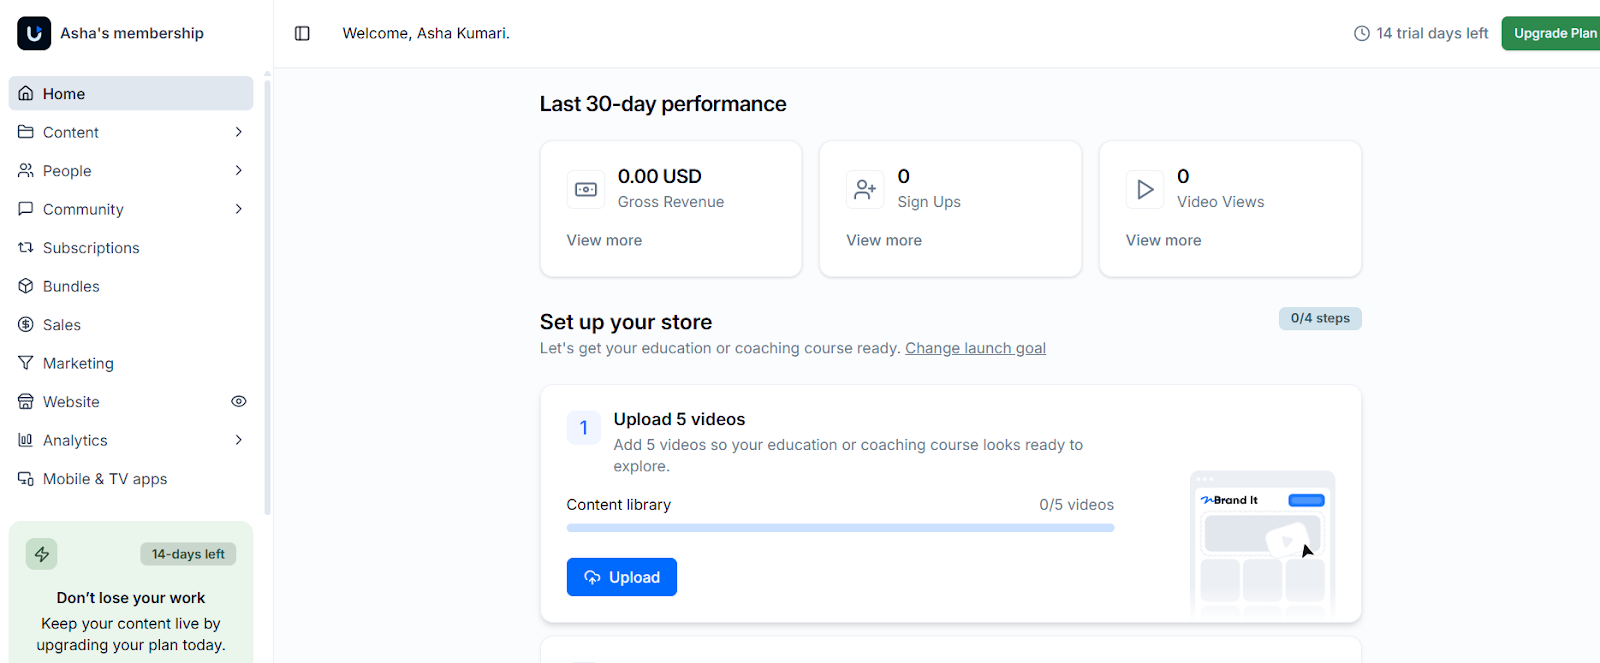The image size is (1600, 663).
Task: Preview website with the eye icon
Action: 239,401
